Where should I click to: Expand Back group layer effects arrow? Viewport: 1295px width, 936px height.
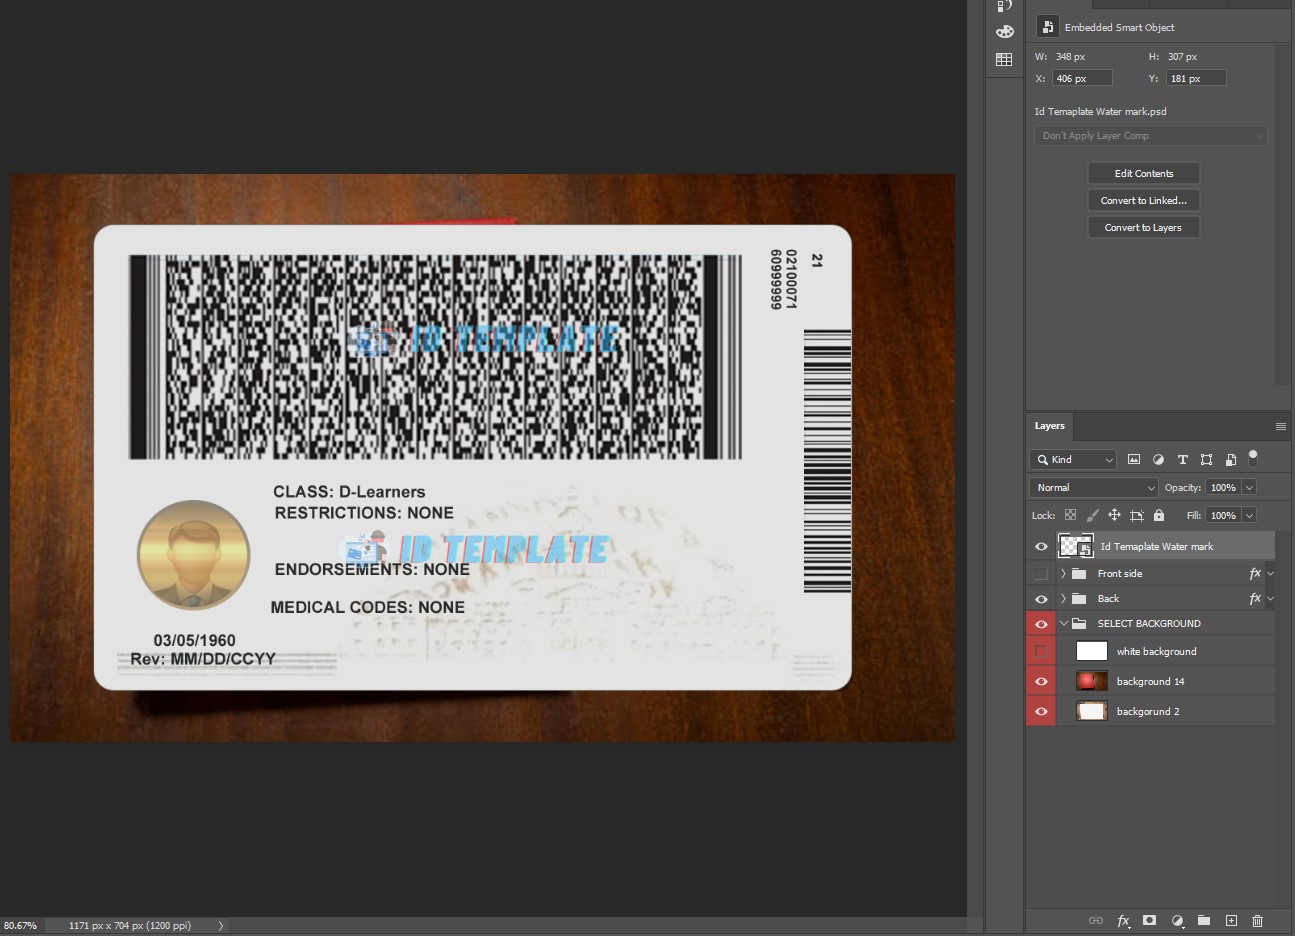pos(1270,598)
